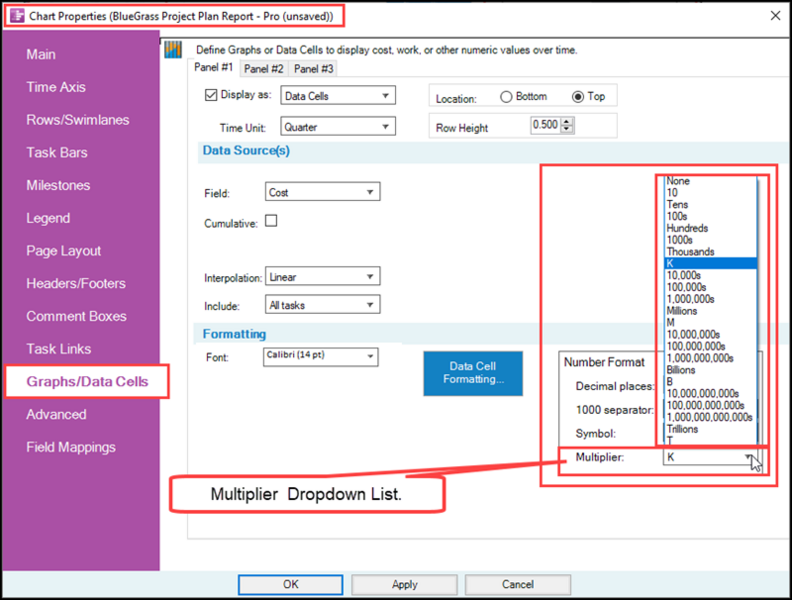Viewport: 792px width, 600px height.
Task: Choose 10 in the multiplier list
Action: click(710, 193)
